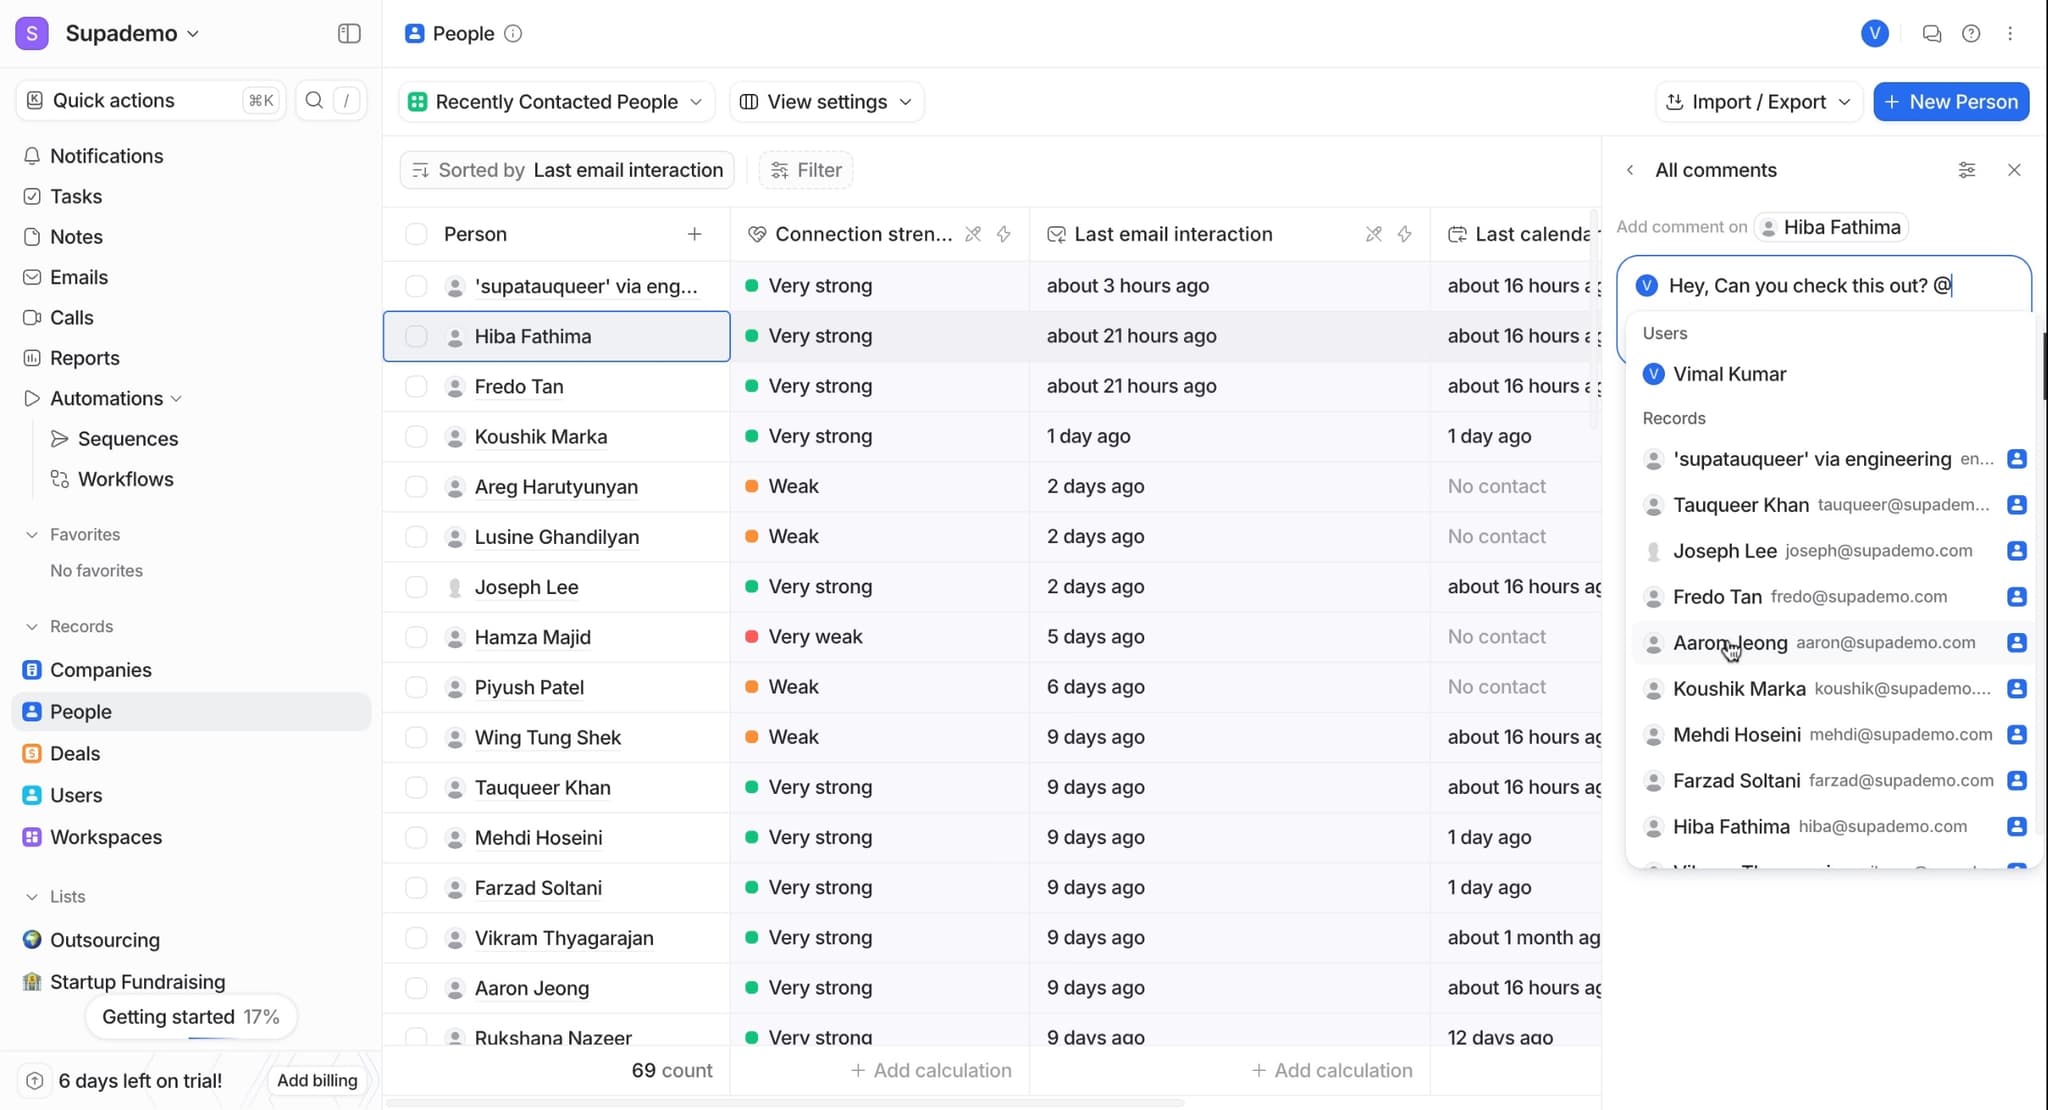This screenshot has height=1110, width=2048.
Task: Click the New Person button
Action: pyautogui.click(x=1950, y=102)
